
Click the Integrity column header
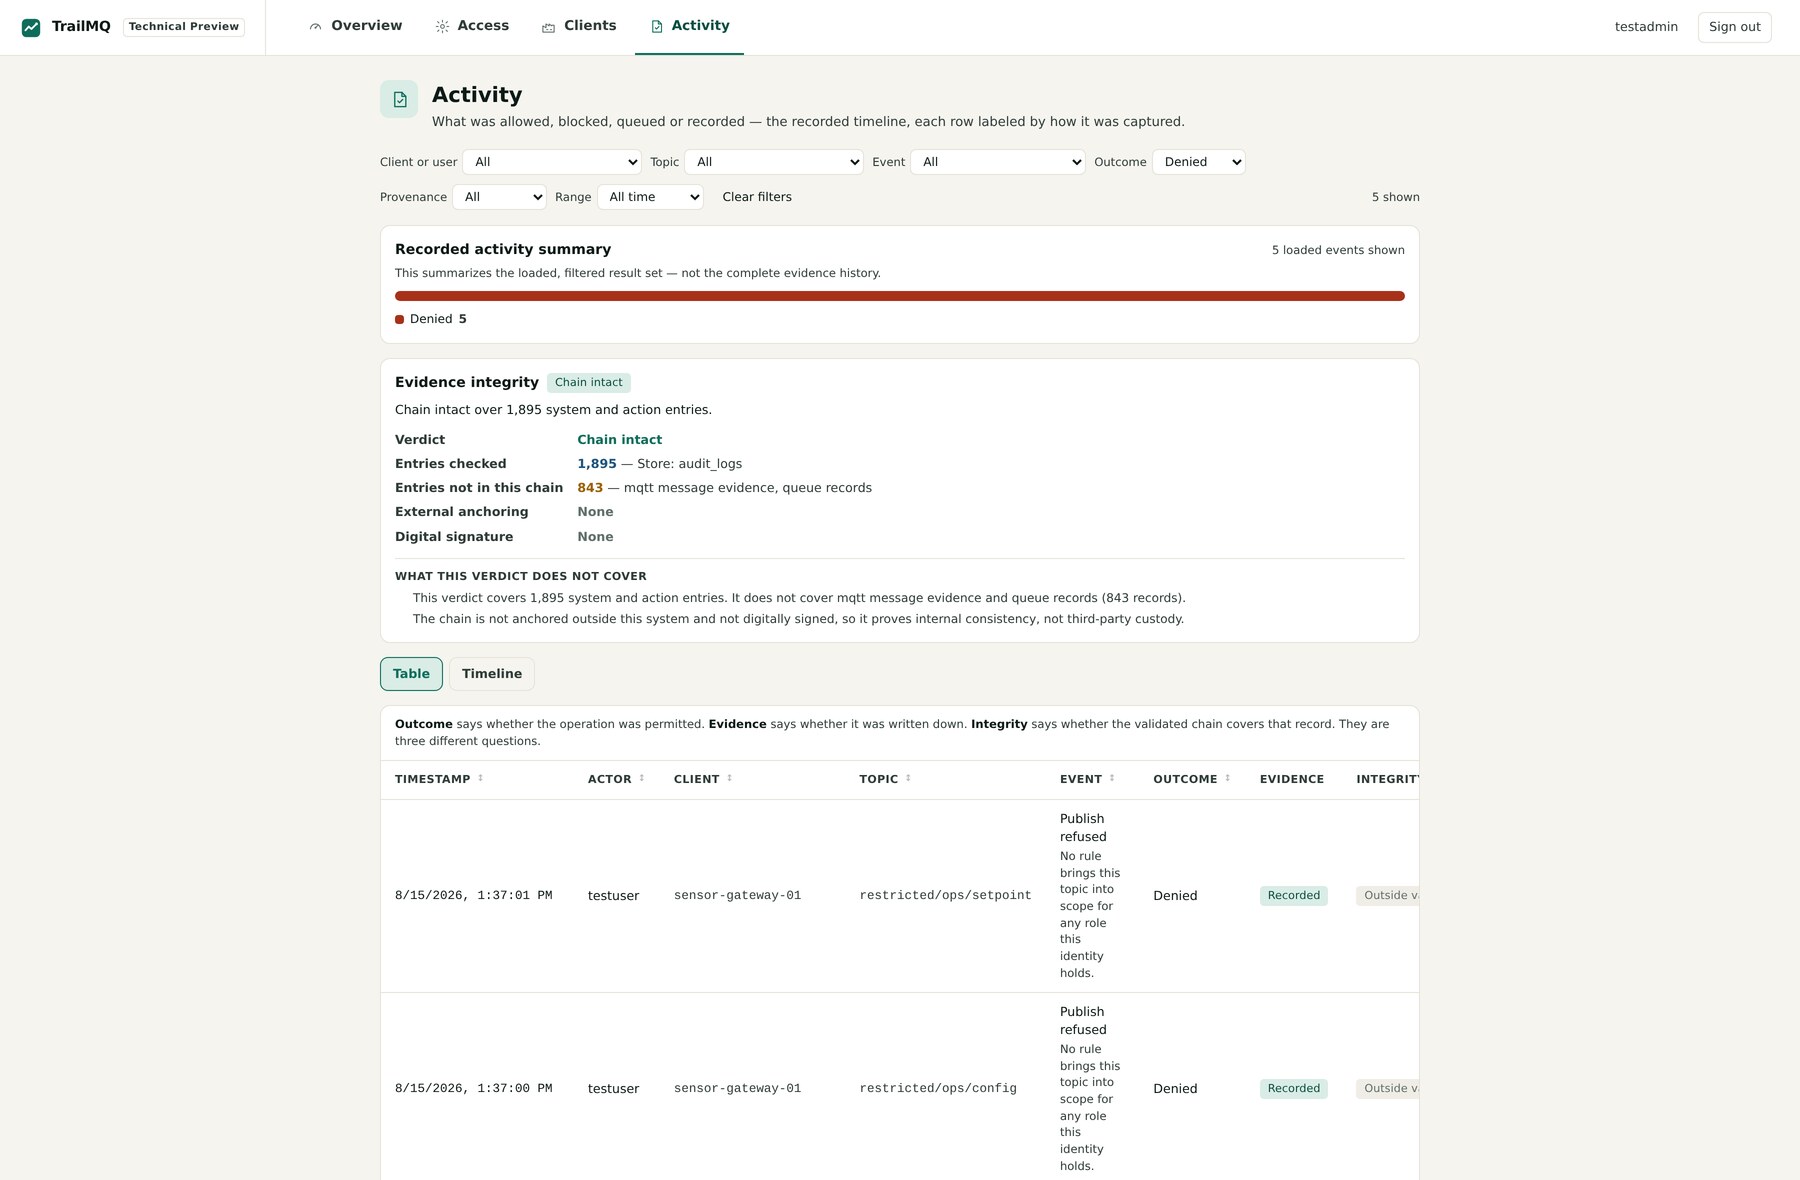pyautogui.click(x=1387, y=779)
